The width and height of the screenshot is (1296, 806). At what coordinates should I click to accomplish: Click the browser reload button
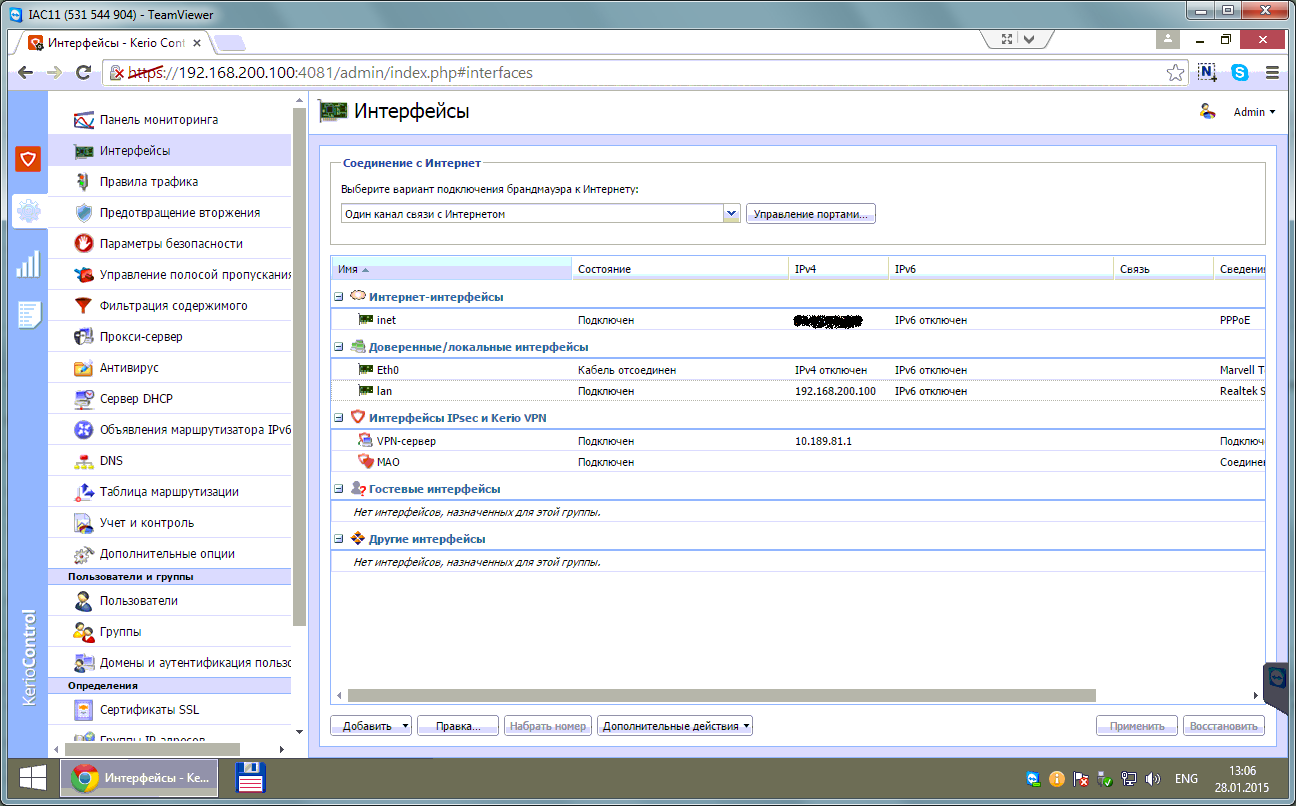click(x=84, y=73)
